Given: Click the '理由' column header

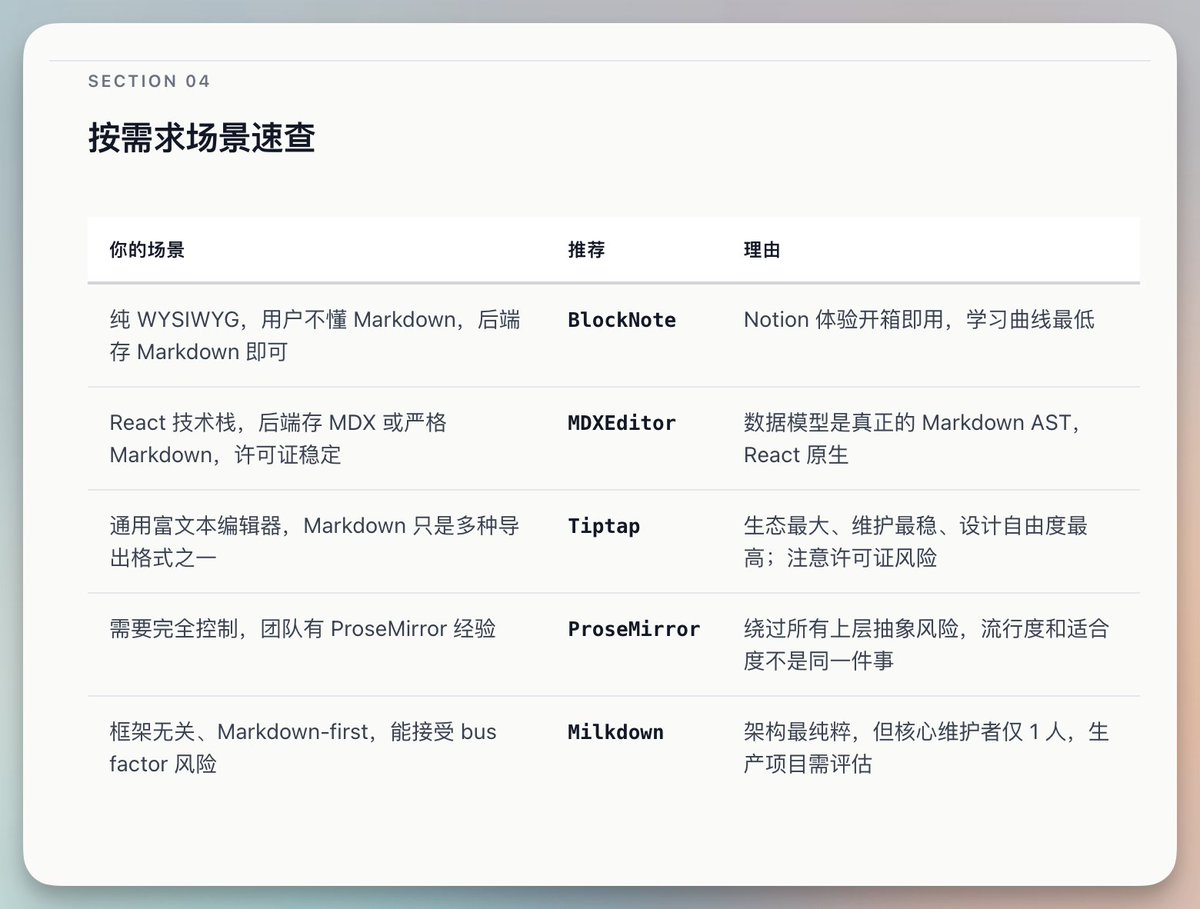Looking at the screenshot, I should [x=762, y=250].
